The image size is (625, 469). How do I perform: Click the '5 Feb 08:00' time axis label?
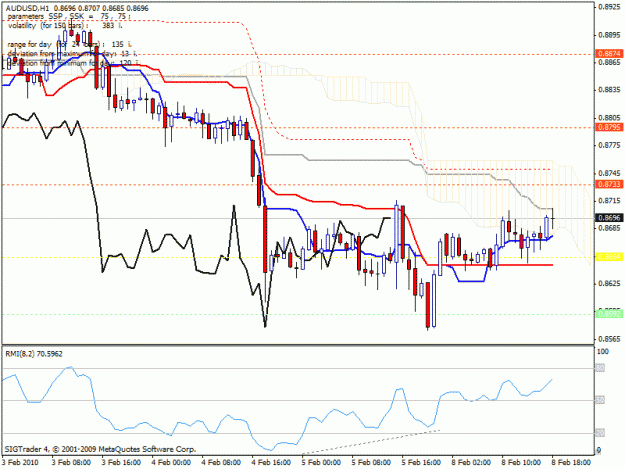[371, 462]
